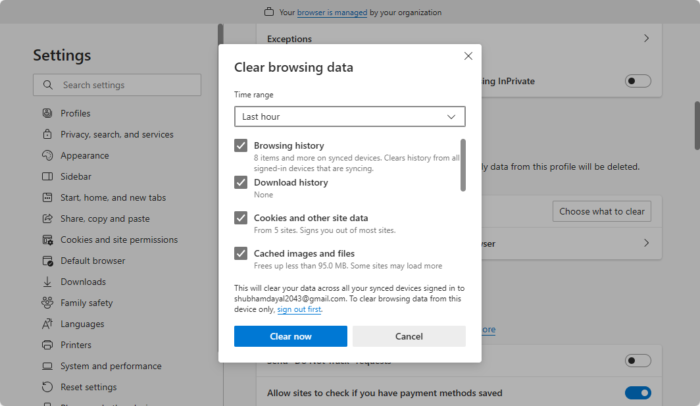Viewport: 700px width, 406px height.
Task: Select the Downloads icon in sidebar
Action: (47, 282)
